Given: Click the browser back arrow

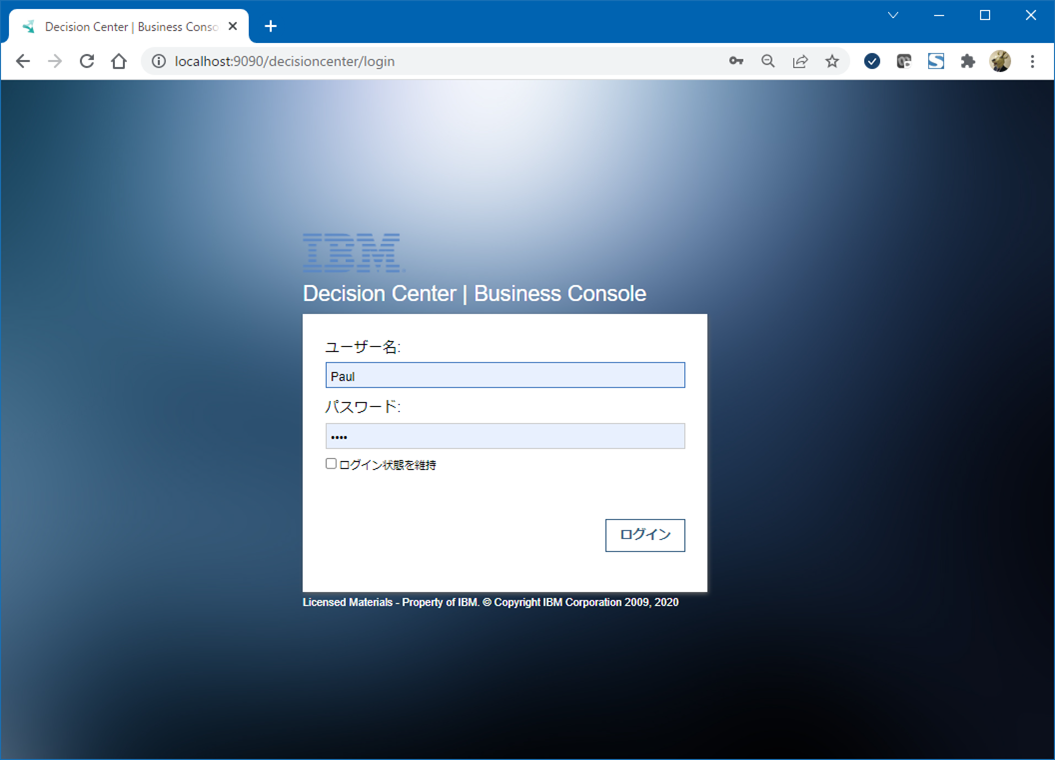Looking at the screenshot, I should coord(23,61).
